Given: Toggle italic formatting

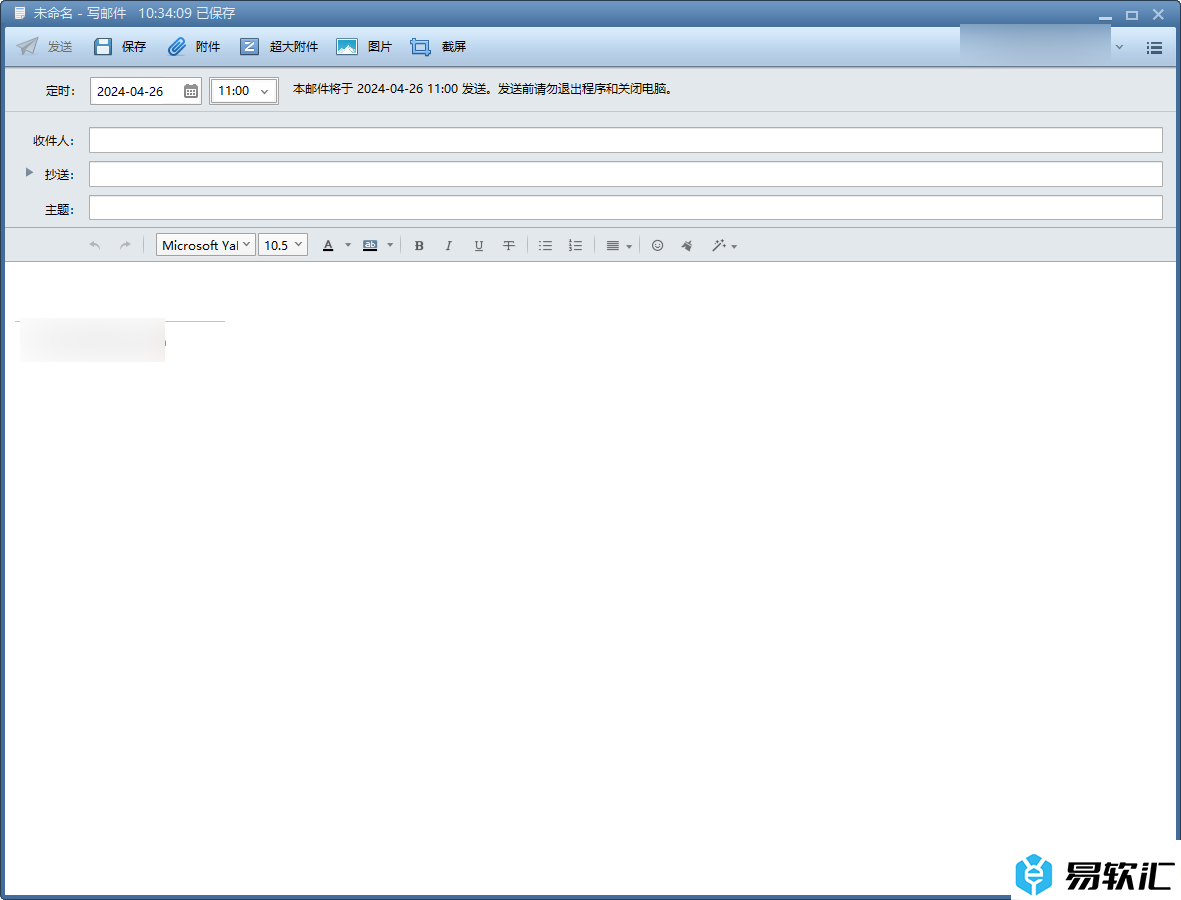Looking at the screenshot, I should [x=449, y=246].
